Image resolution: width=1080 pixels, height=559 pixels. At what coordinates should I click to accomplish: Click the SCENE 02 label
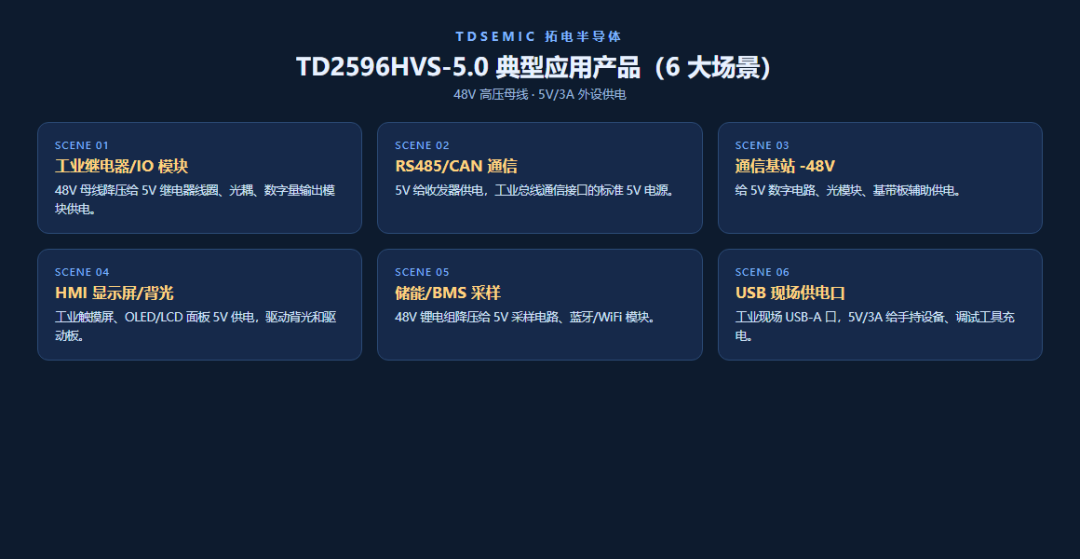coord(422,145)
